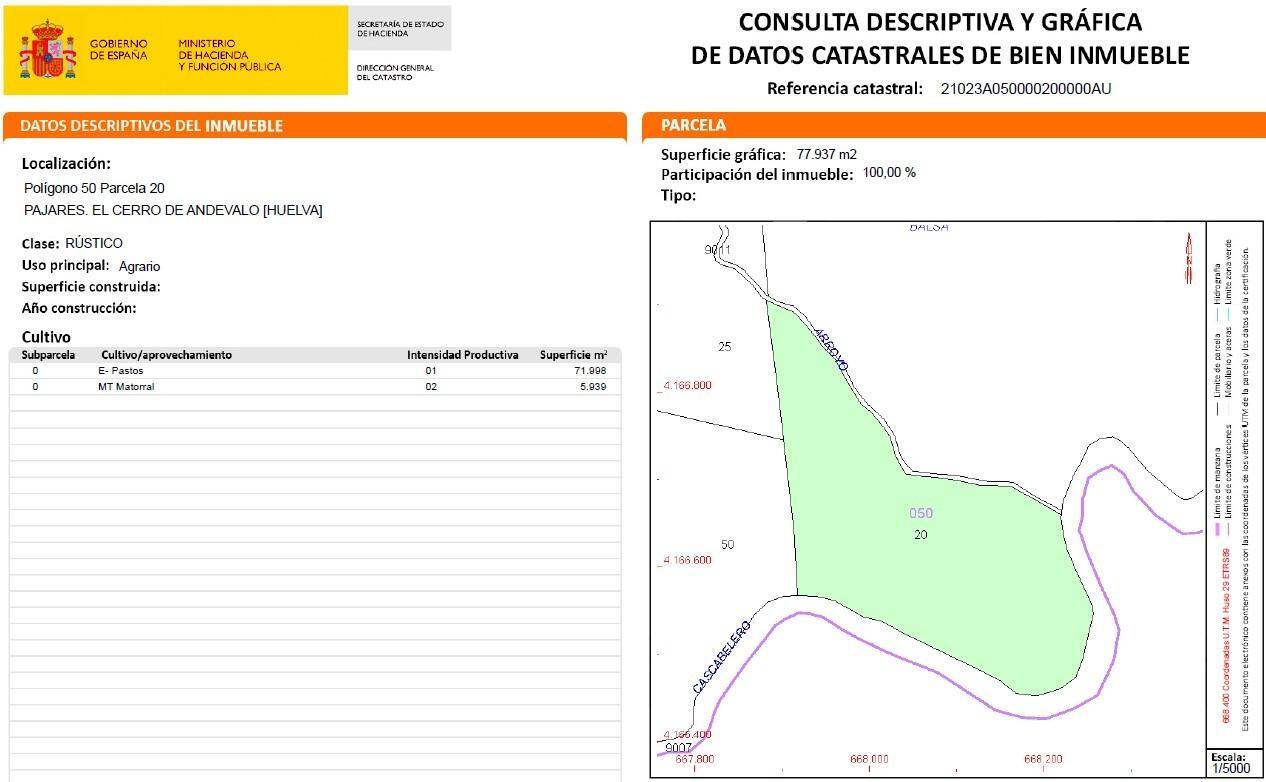The width and height of the screenshot is (1266, 782).
Task: Click the 'Subparcela' column header
Action: 49,355
